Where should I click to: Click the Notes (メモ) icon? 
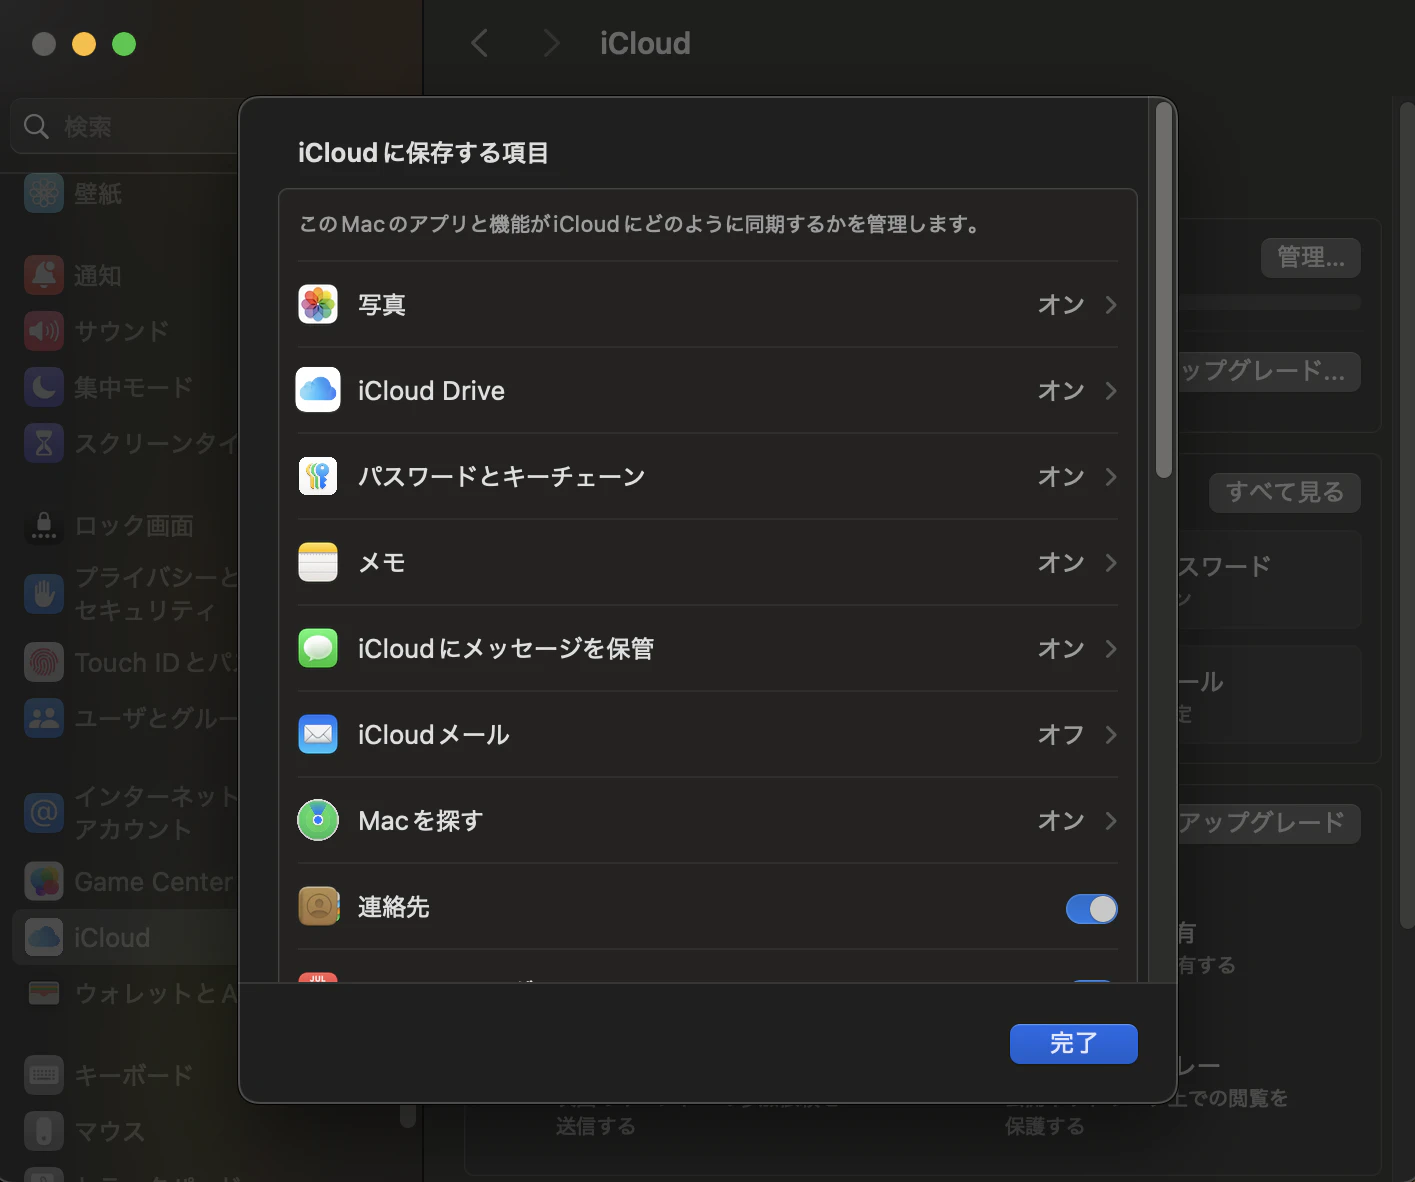click(x=318, y=562)
